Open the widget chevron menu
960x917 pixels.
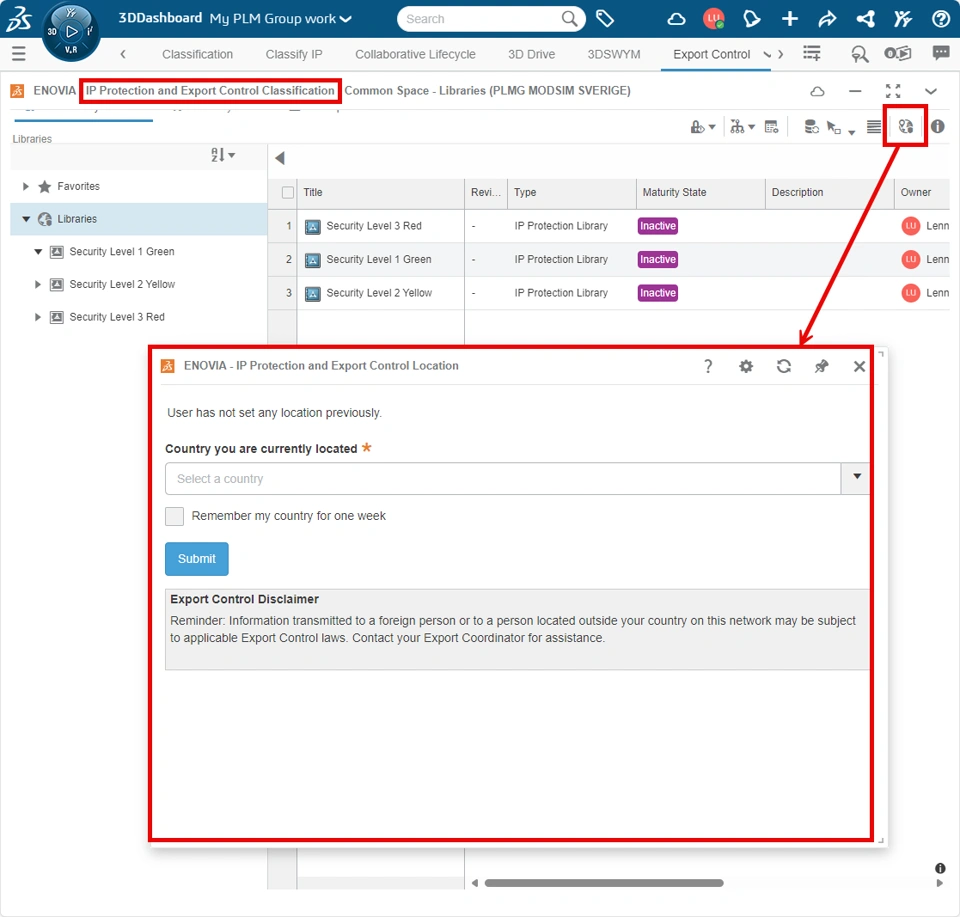pyautogui.click(x=931, y=91)
